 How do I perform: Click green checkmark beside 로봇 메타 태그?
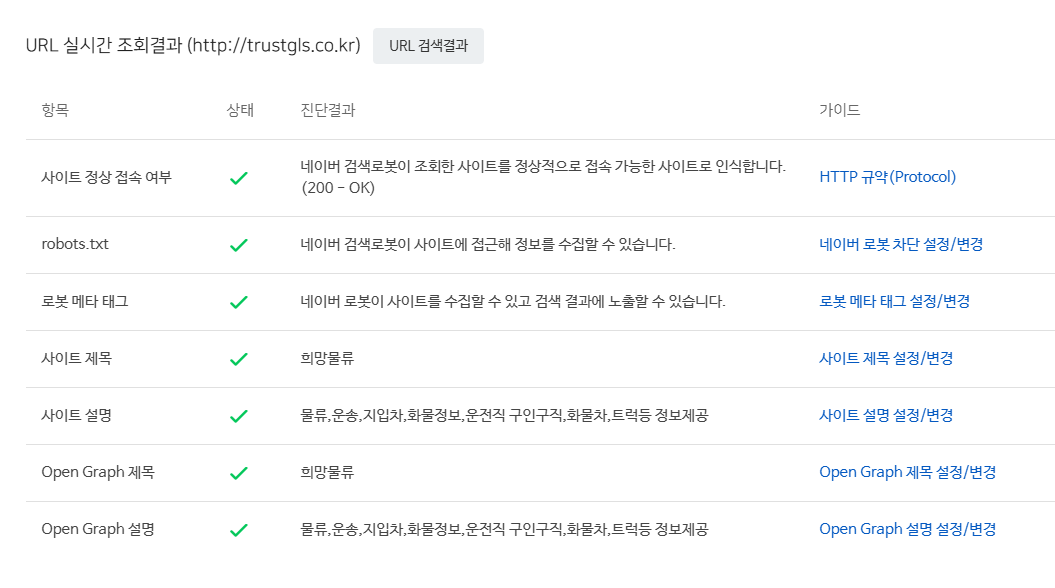point(239,301)
